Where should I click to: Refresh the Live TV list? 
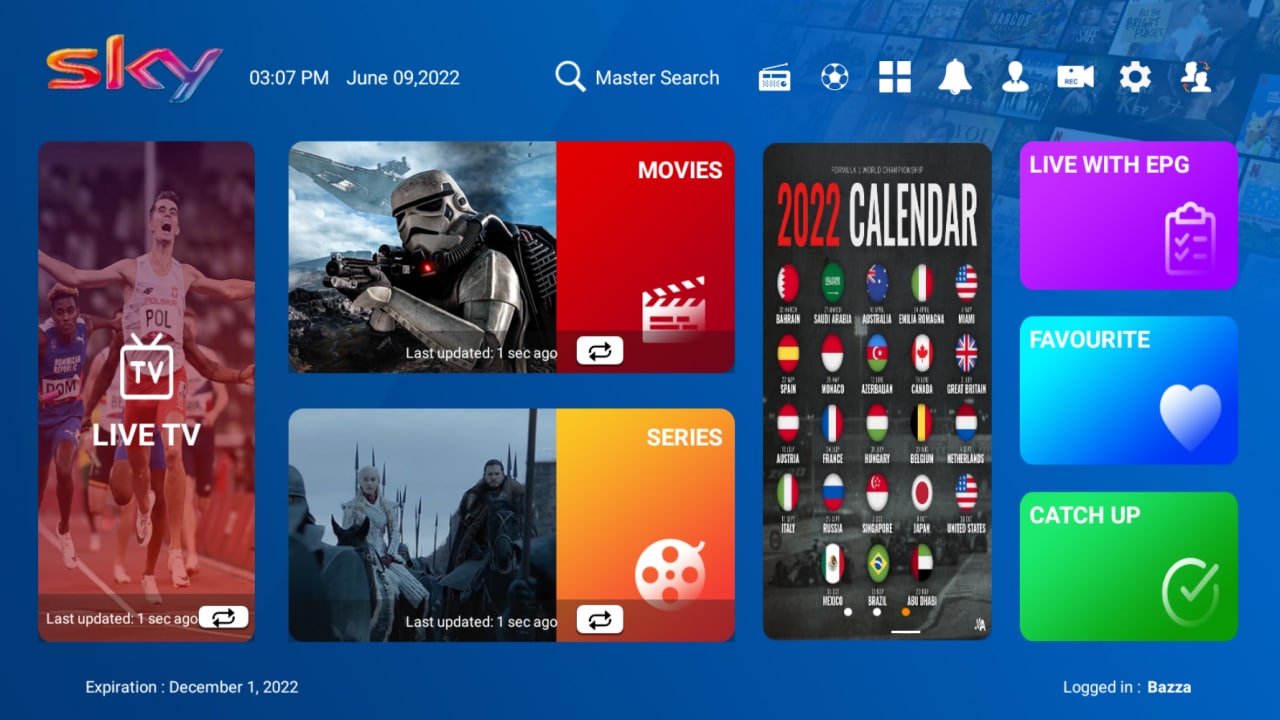coord(223,617)
